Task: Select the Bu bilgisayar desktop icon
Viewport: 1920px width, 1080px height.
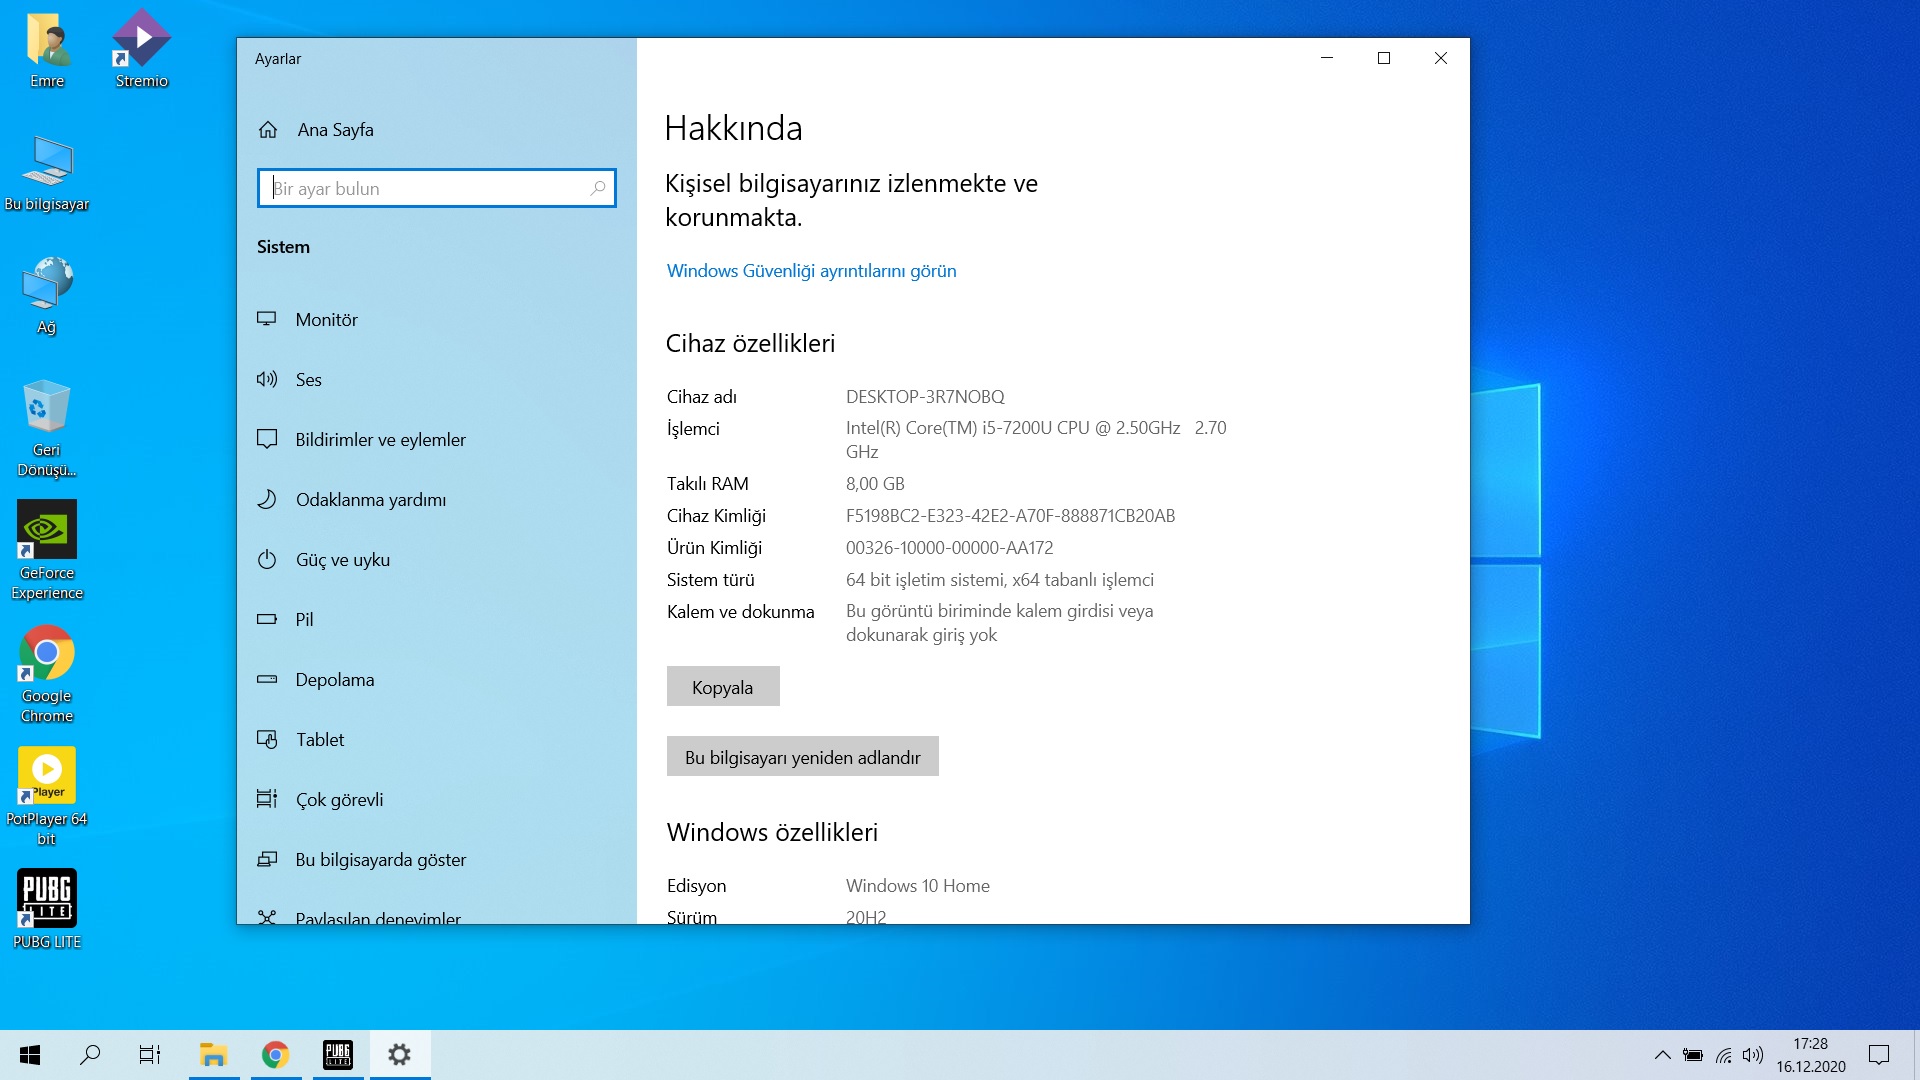Action: pos(47,173)
